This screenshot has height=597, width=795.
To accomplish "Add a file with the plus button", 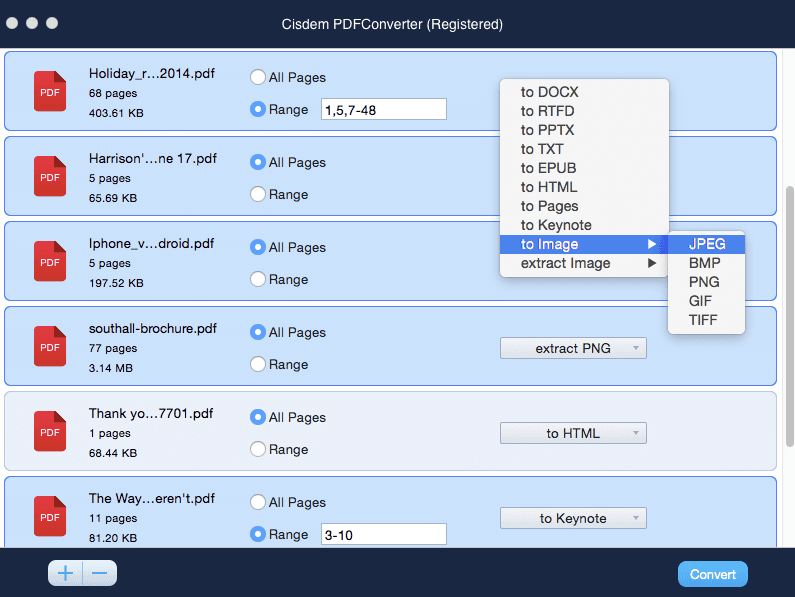I will point(65,573).
